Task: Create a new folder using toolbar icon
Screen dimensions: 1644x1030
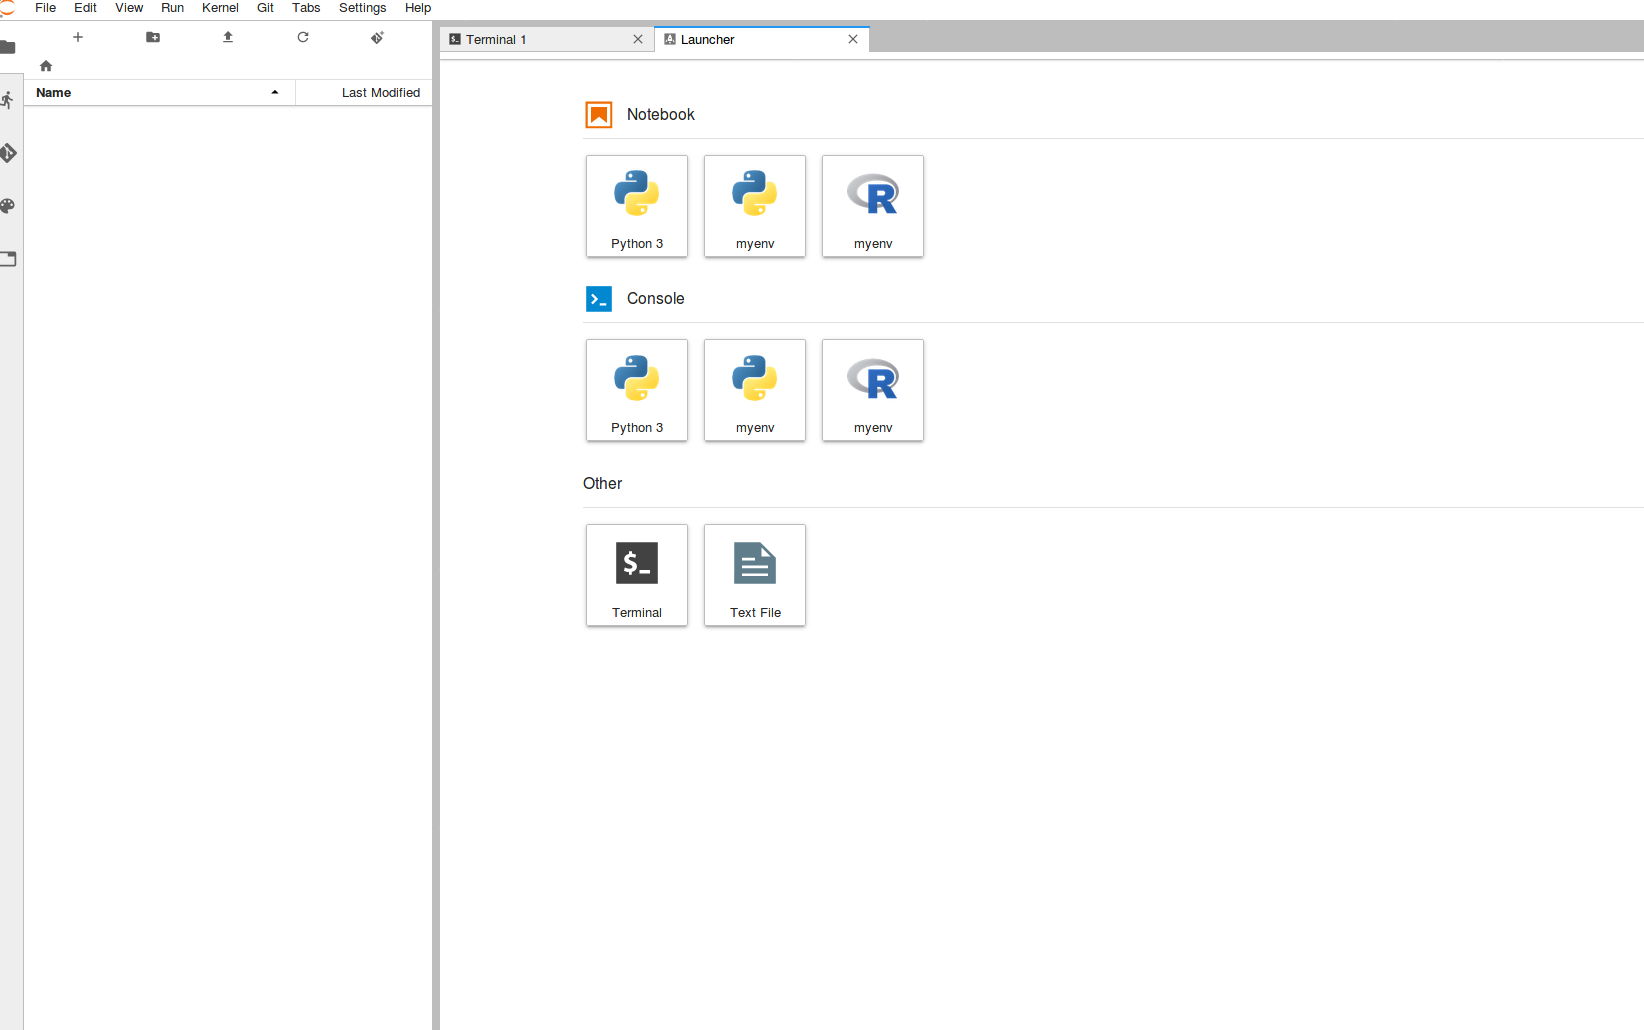Action: pos(153,37)
